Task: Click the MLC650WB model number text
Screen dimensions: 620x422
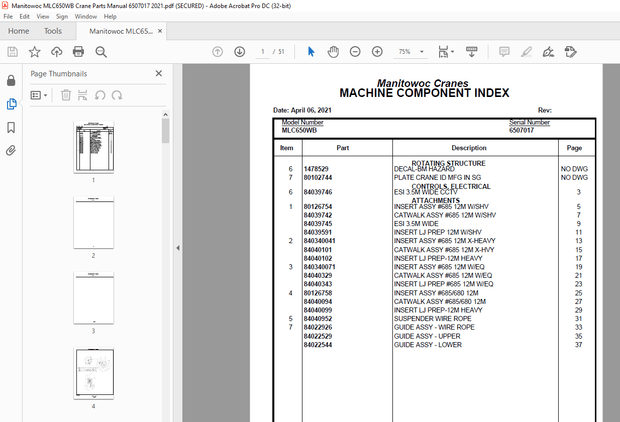Action: [299, 131]
